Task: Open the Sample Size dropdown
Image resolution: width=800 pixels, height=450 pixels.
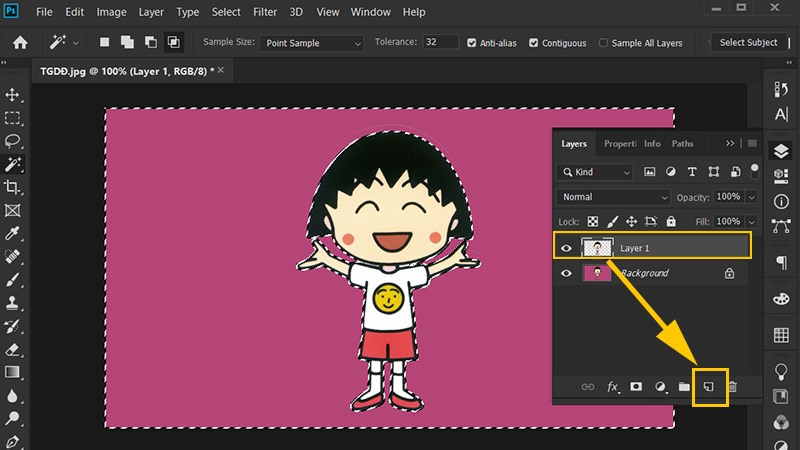Action: point(311,43)
